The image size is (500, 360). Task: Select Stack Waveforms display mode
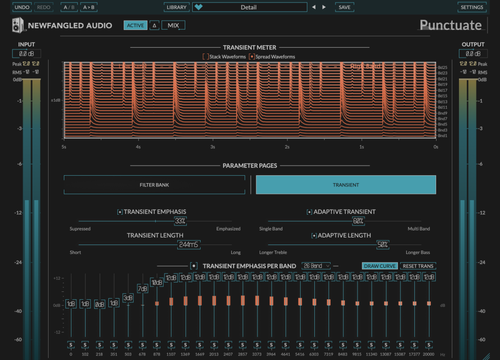pos(206,57)
